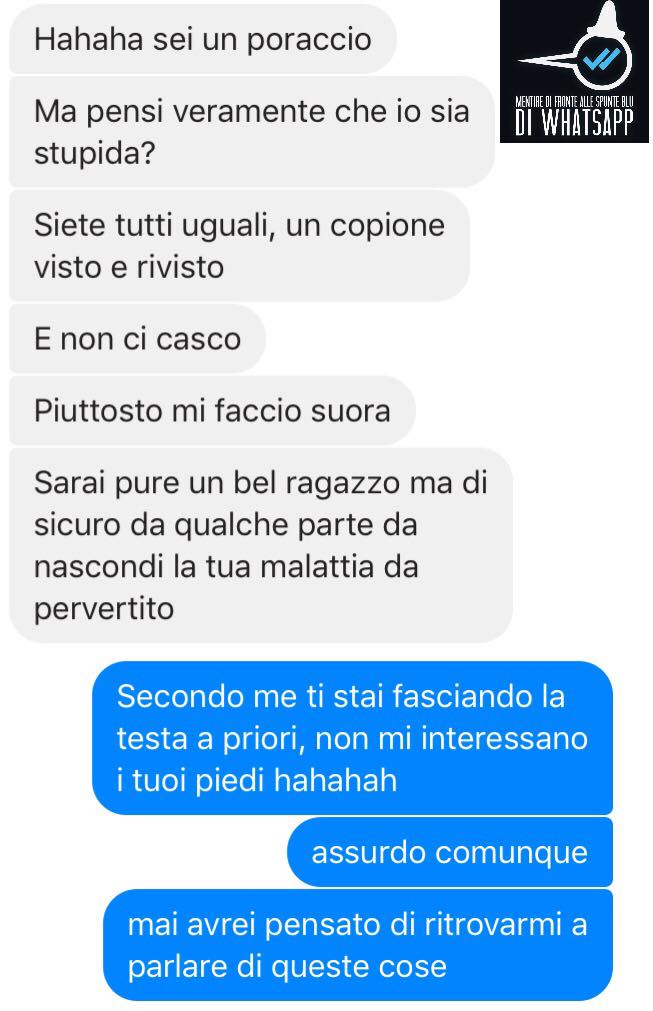
Task: Click the word 'pervertito' in the gray bubble
Action: coord(104,609)
